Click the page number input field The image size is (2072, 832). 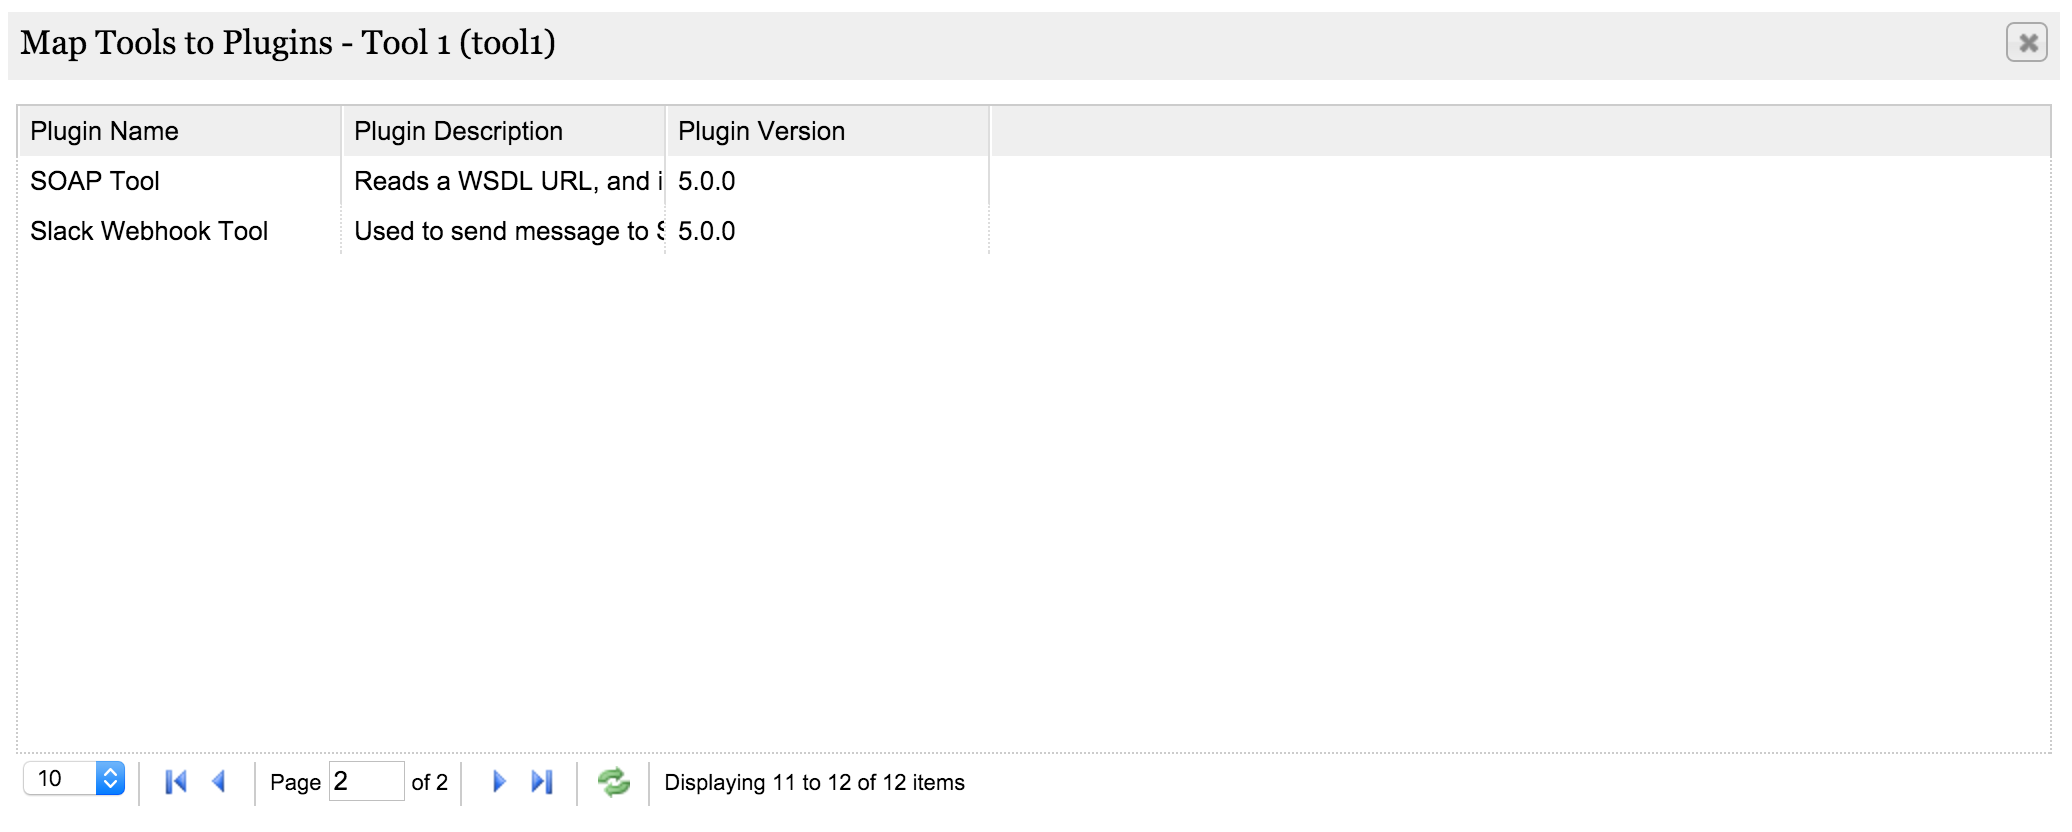click(366, 782)
